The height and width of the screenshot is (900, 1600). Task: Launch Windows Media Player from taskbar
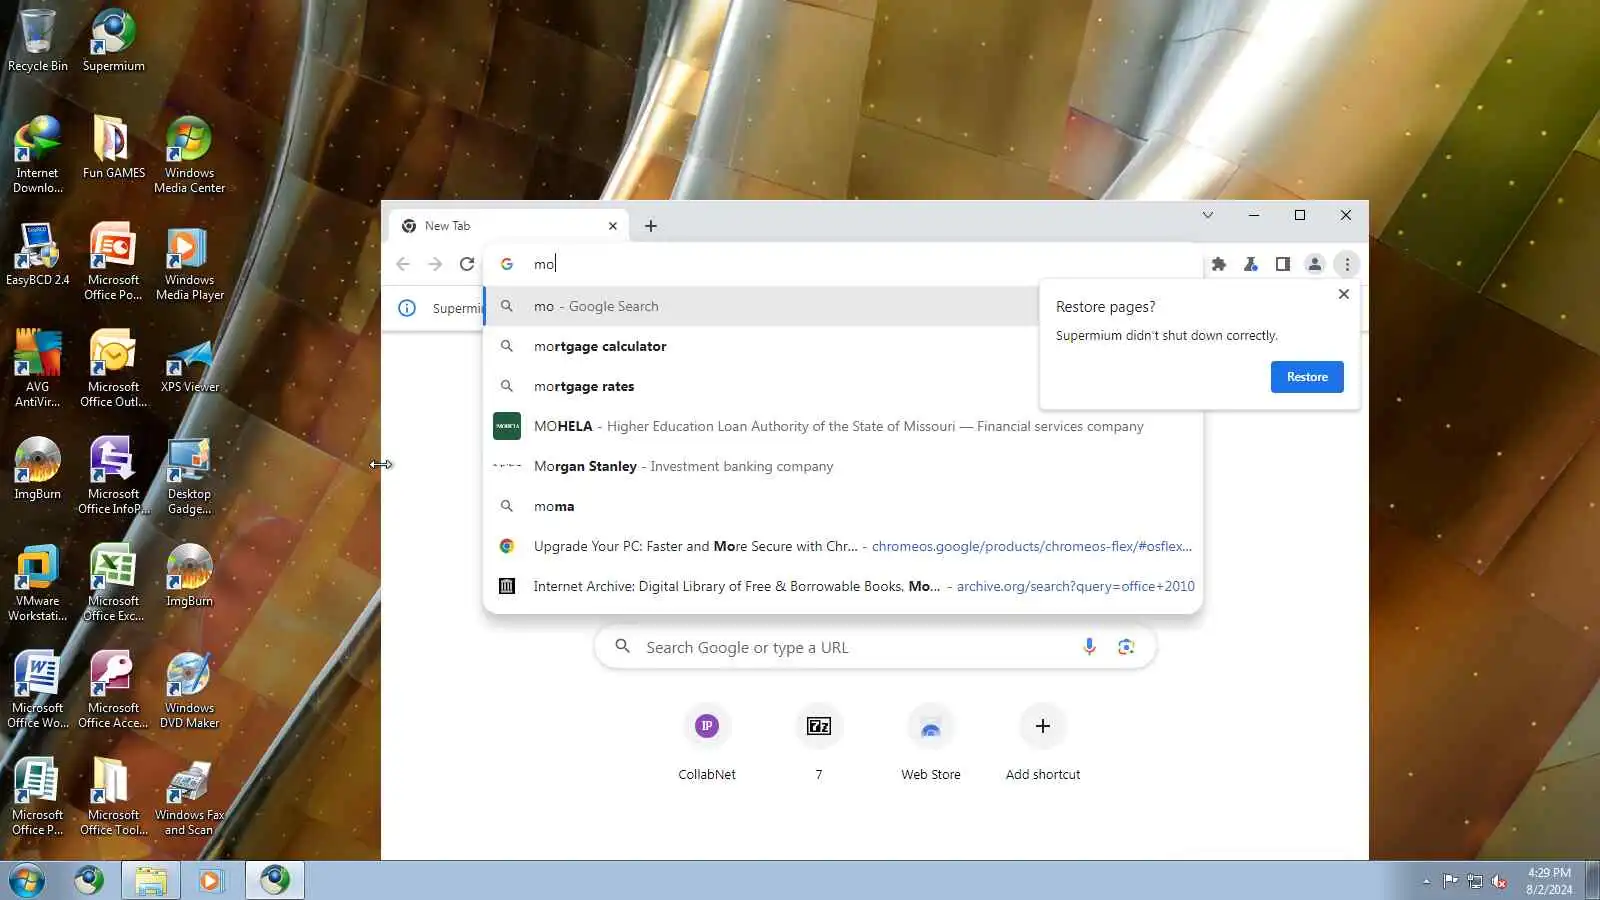click(210, 880)
